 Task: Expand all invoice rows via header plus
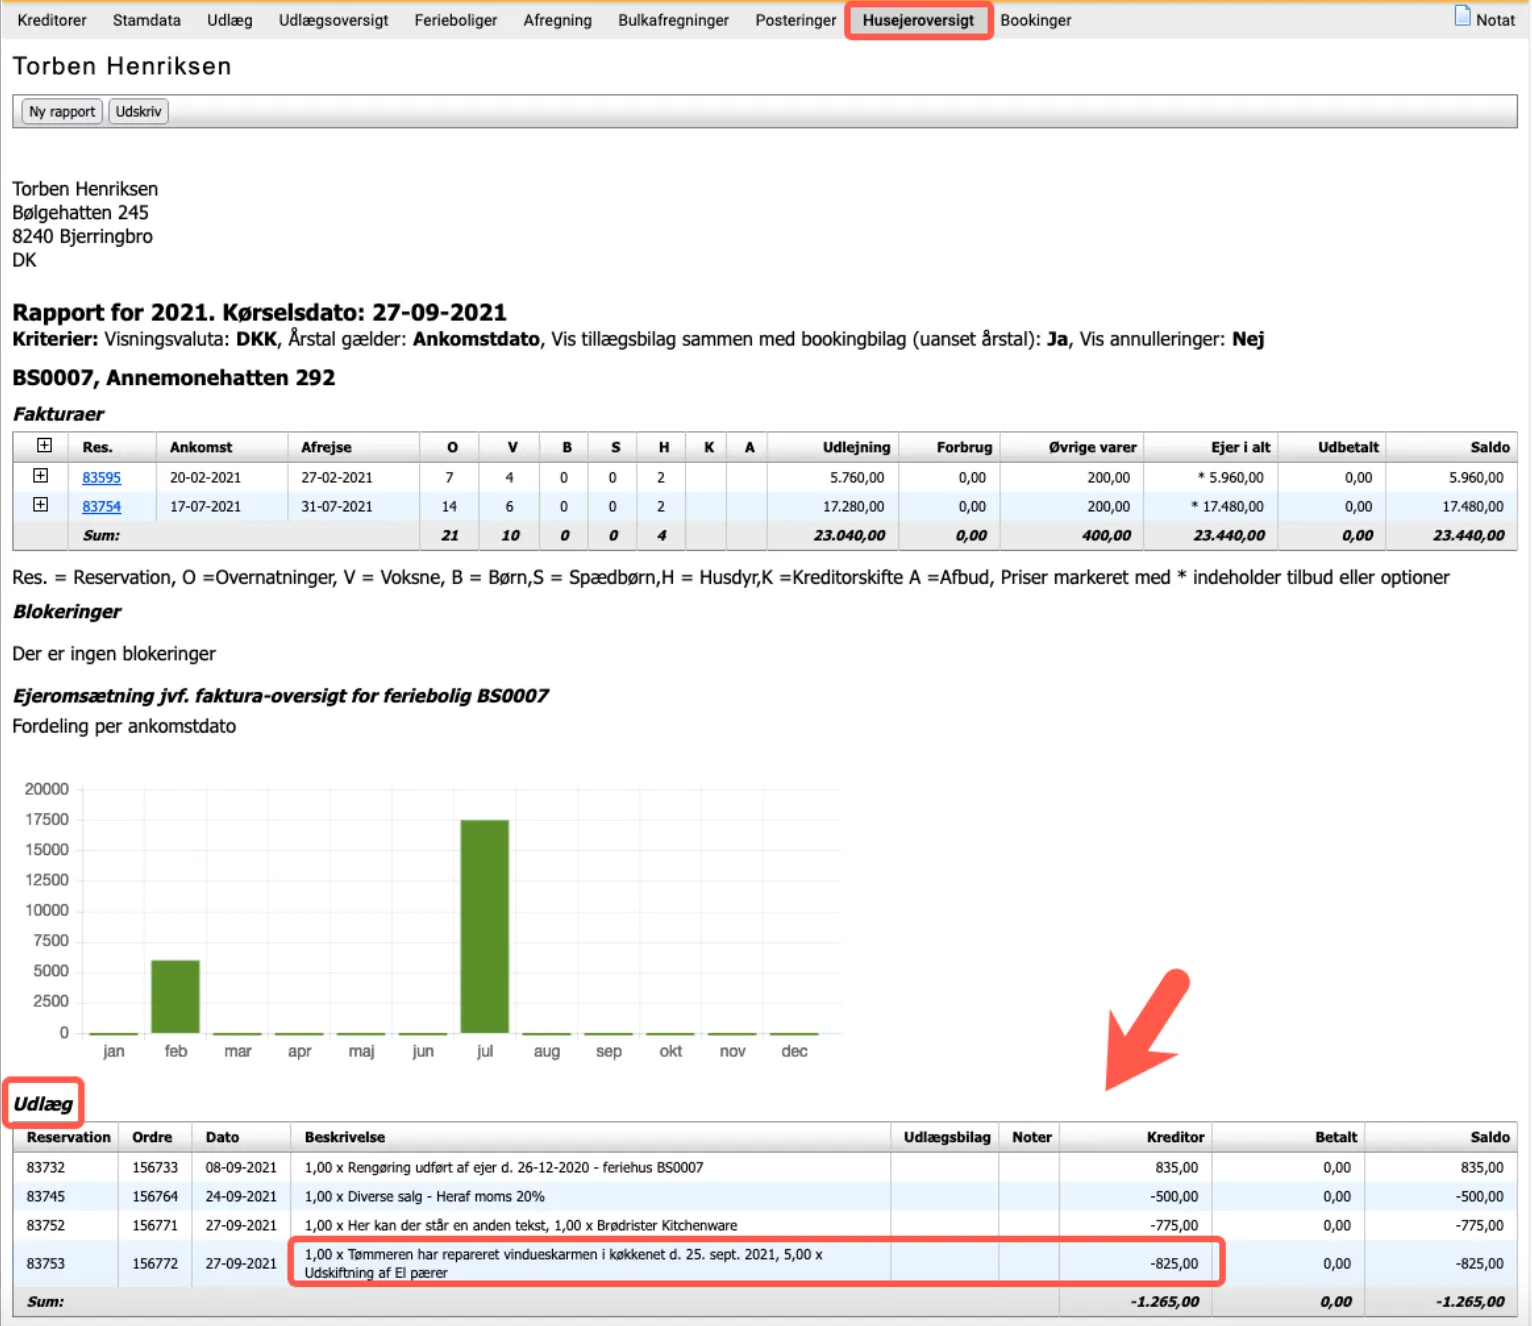coord(44,446)
